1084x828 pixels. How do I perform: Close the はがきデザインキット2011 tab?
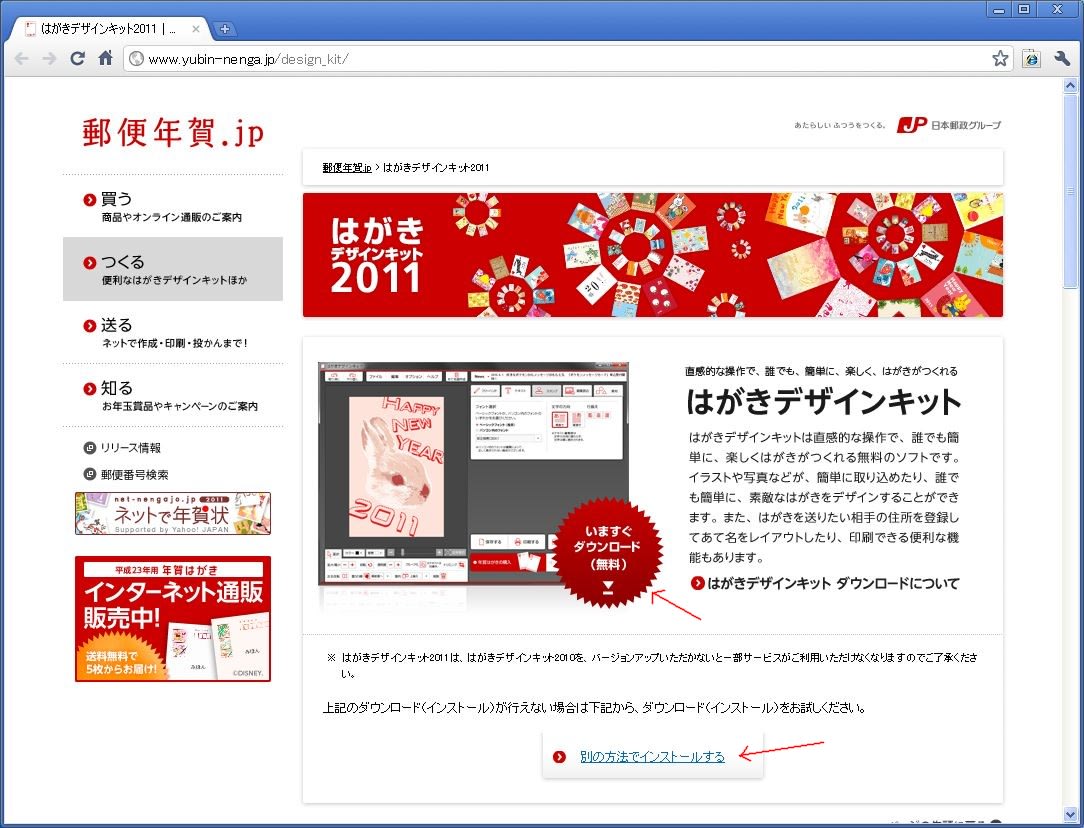196,29
